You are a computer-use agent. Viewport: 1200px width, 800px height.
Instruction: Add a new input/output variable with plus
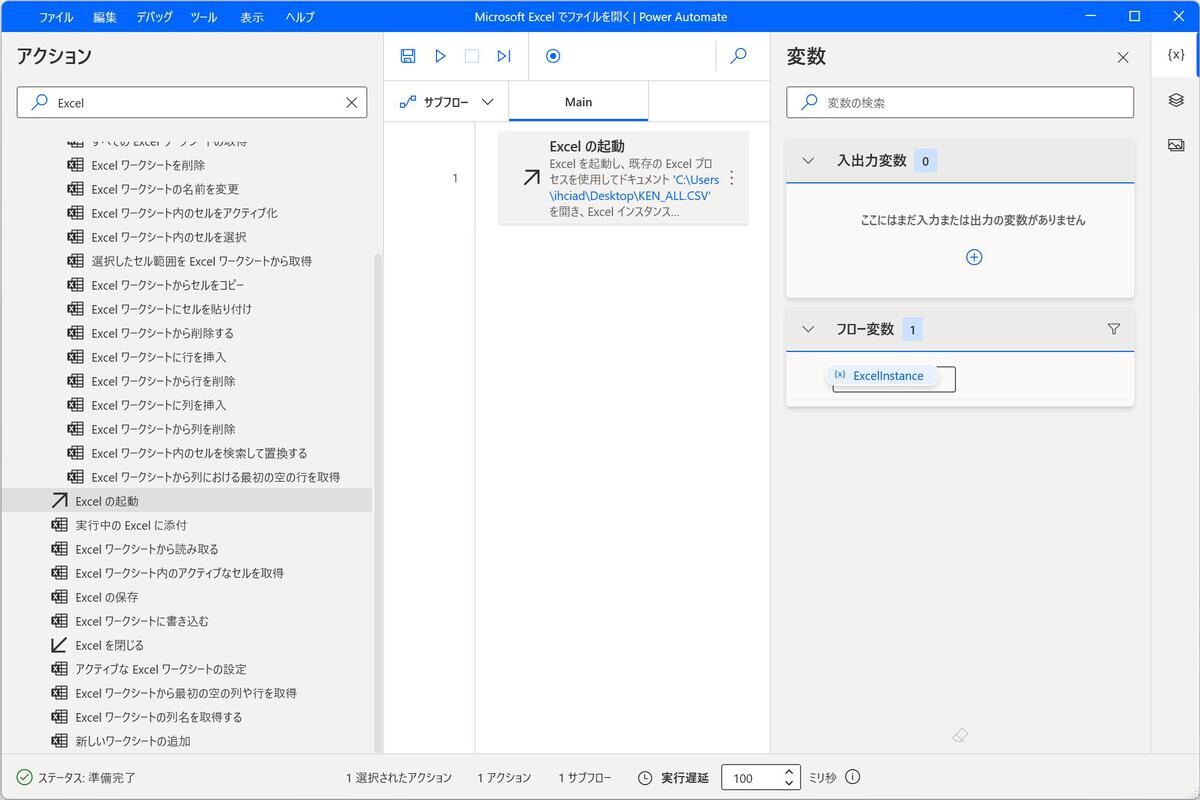(x=974, y=257)
